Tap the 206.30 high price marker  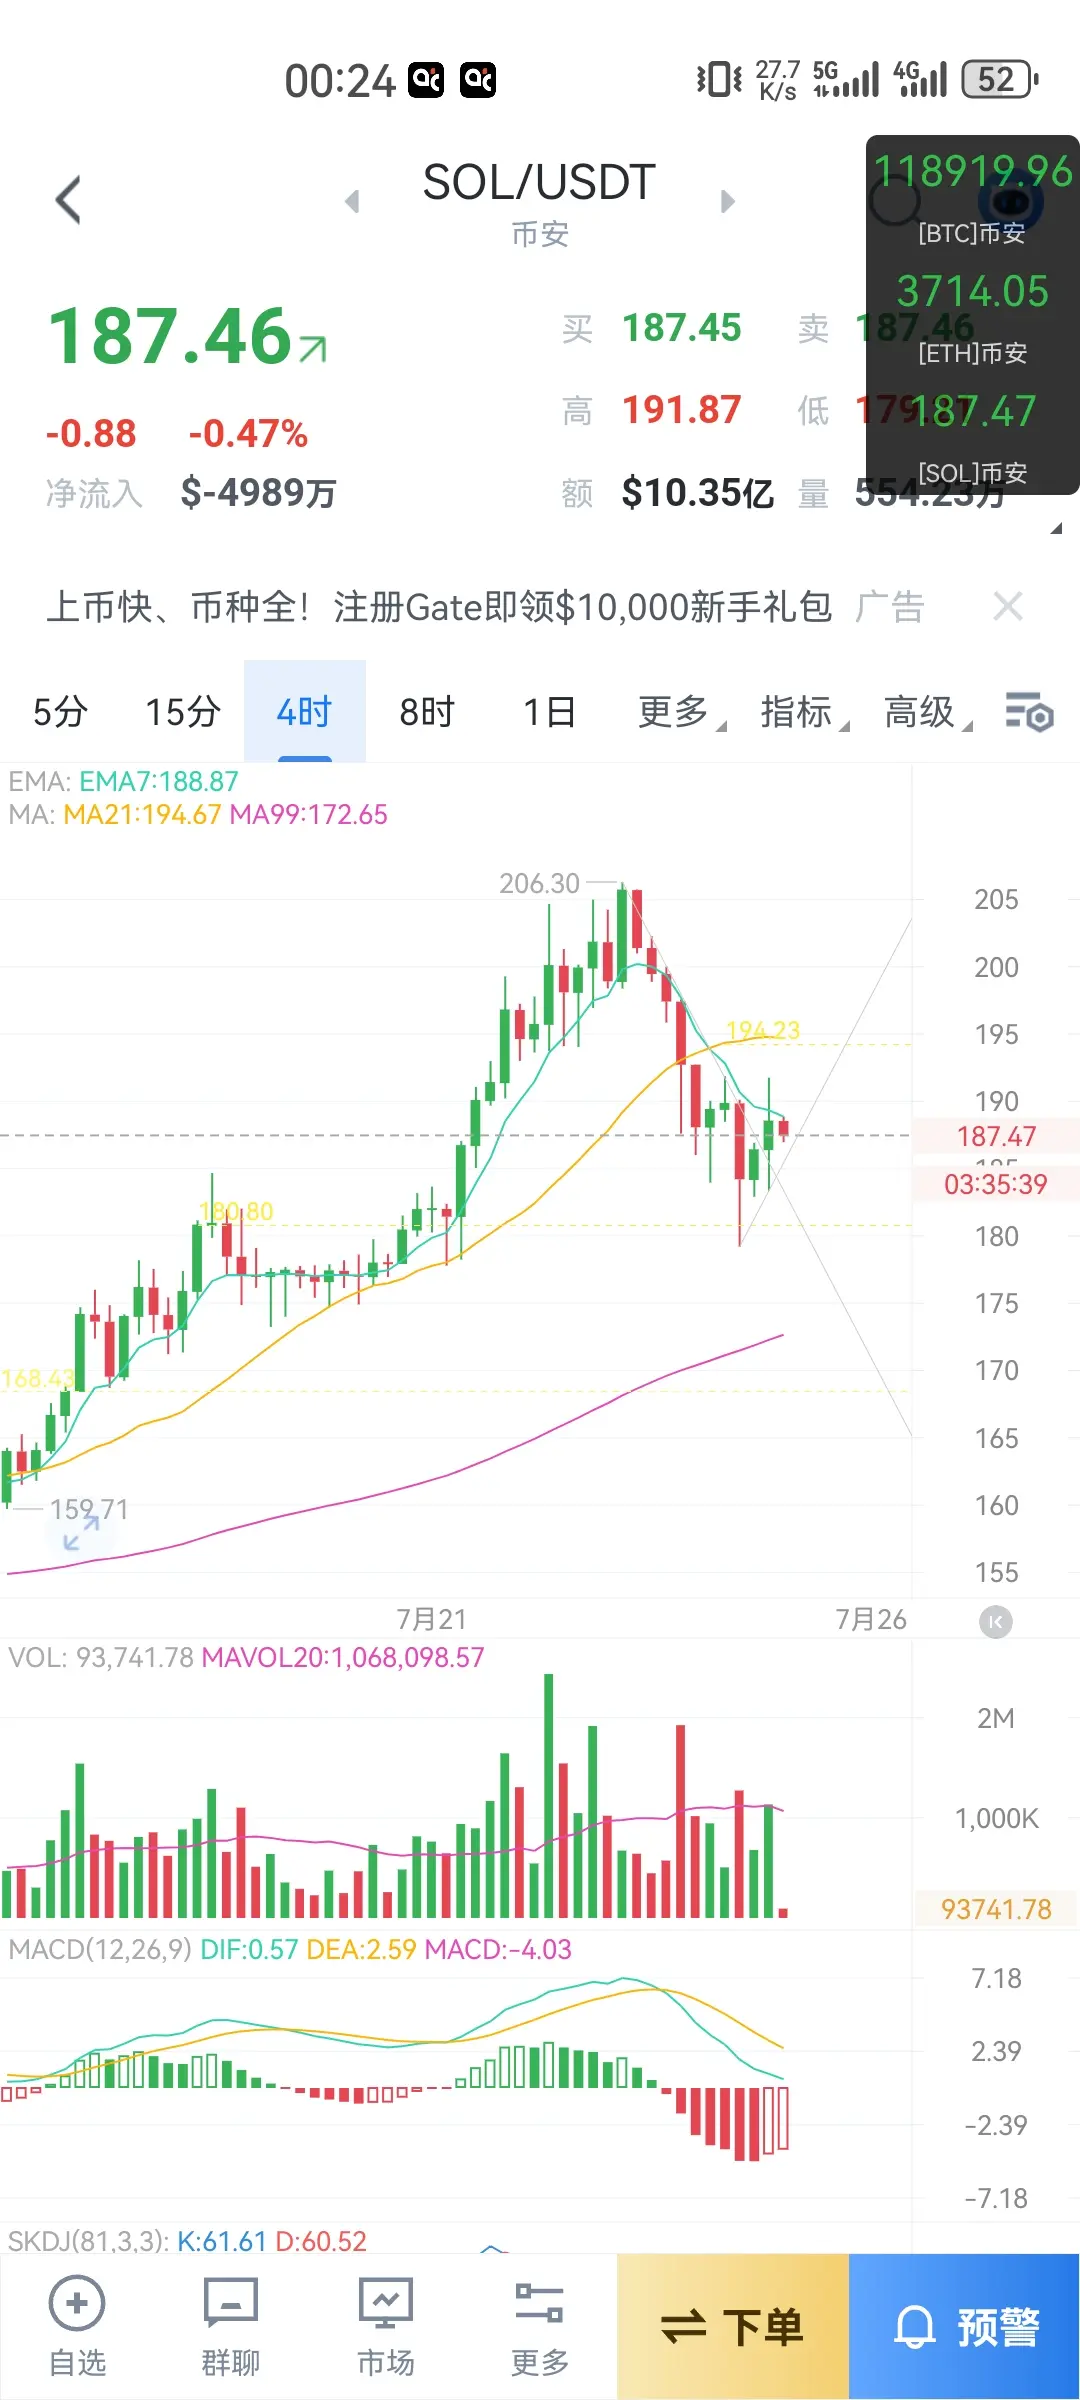pyautogui.click(x=540, y=883)
